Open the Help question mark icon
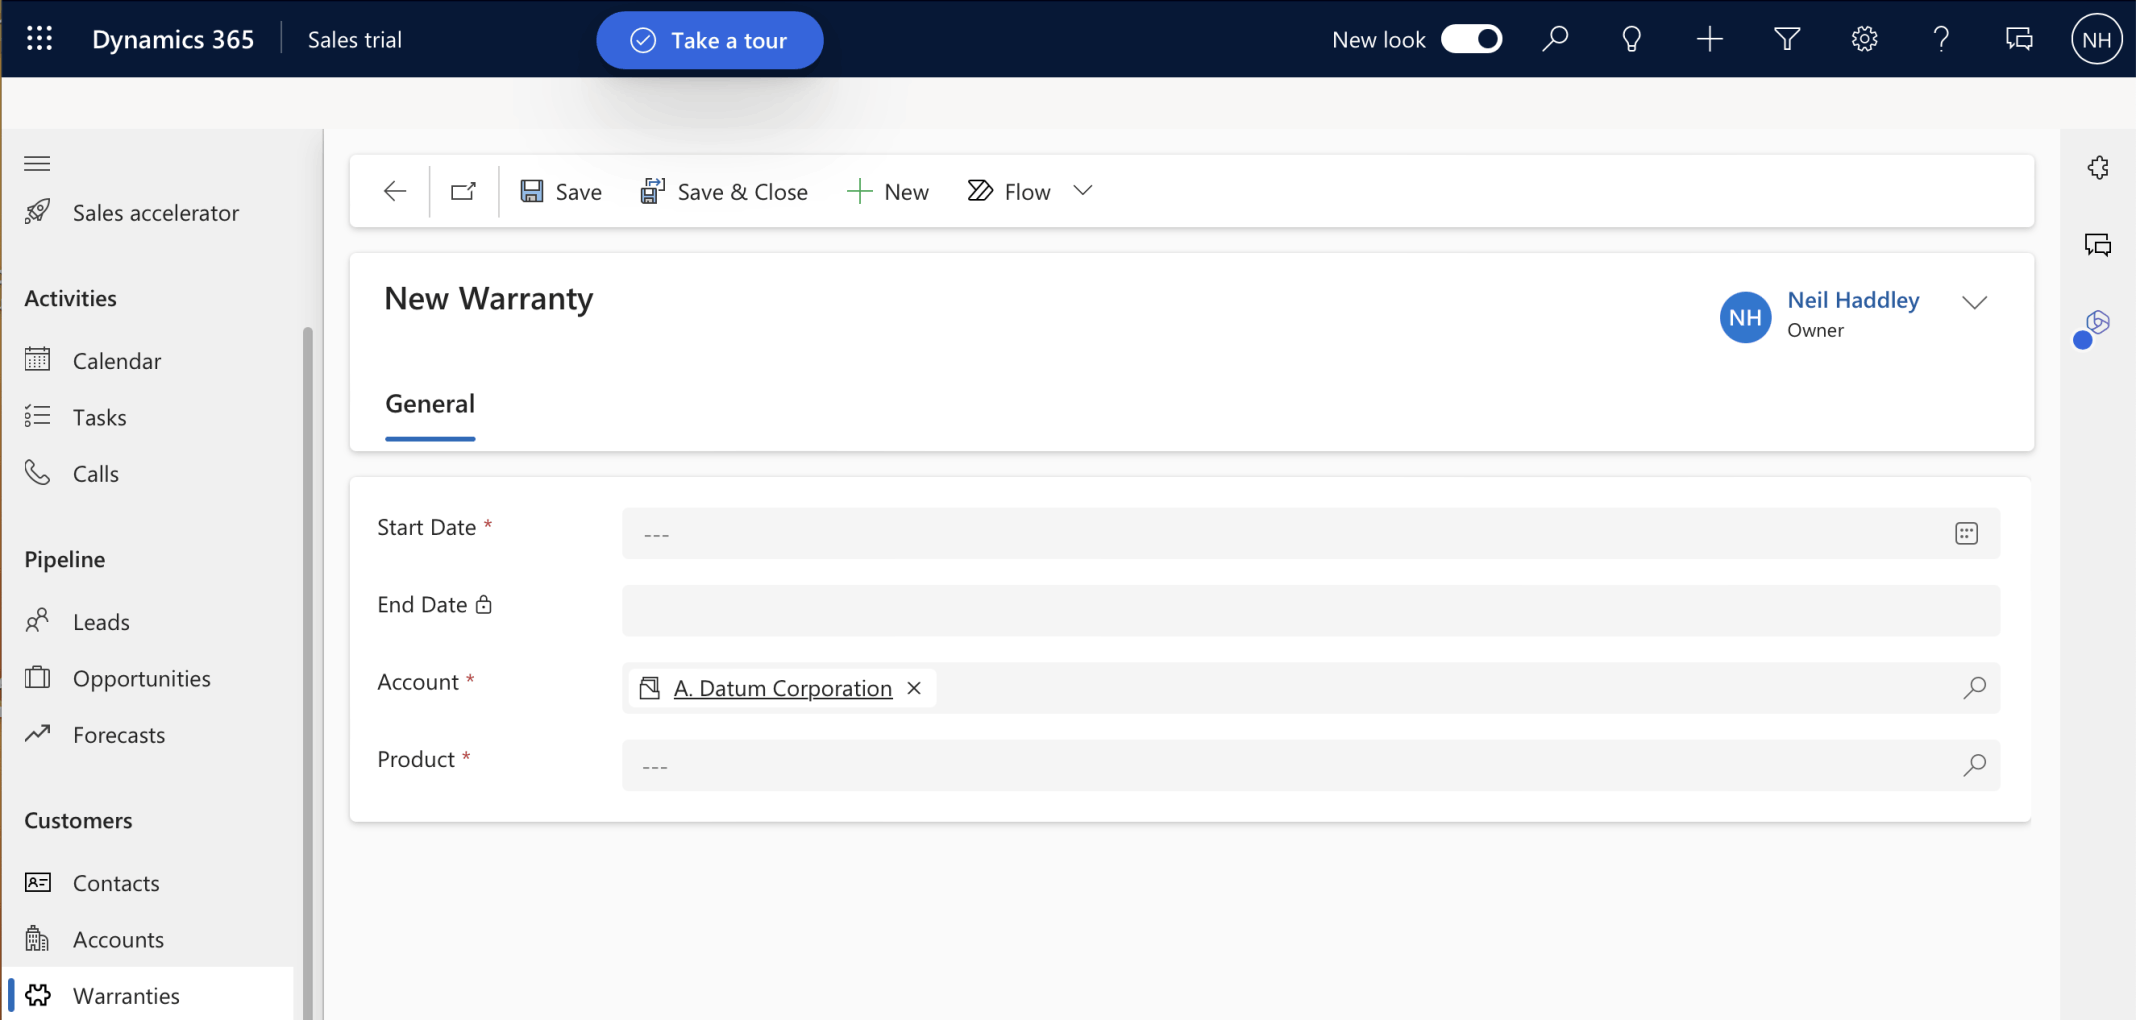 click(1941, 39)
